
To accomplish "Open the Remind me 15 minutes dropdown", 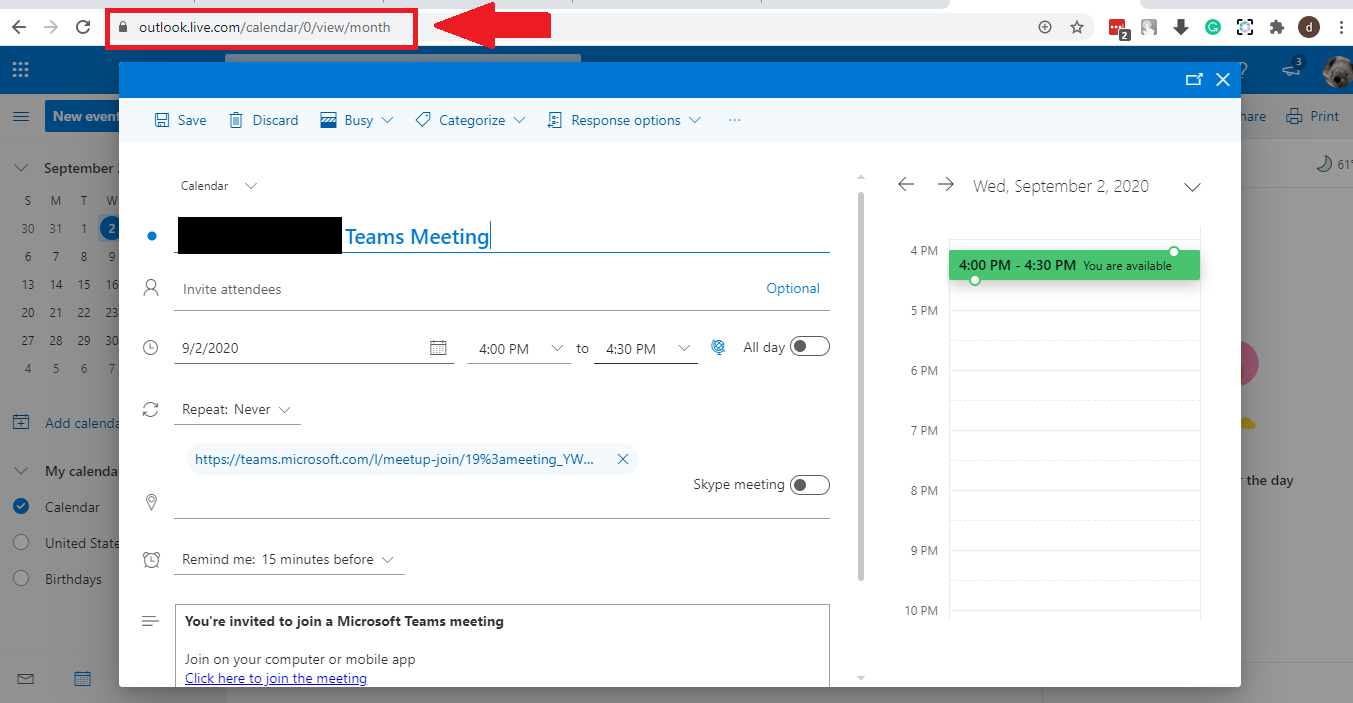I will tap(289, 560).
